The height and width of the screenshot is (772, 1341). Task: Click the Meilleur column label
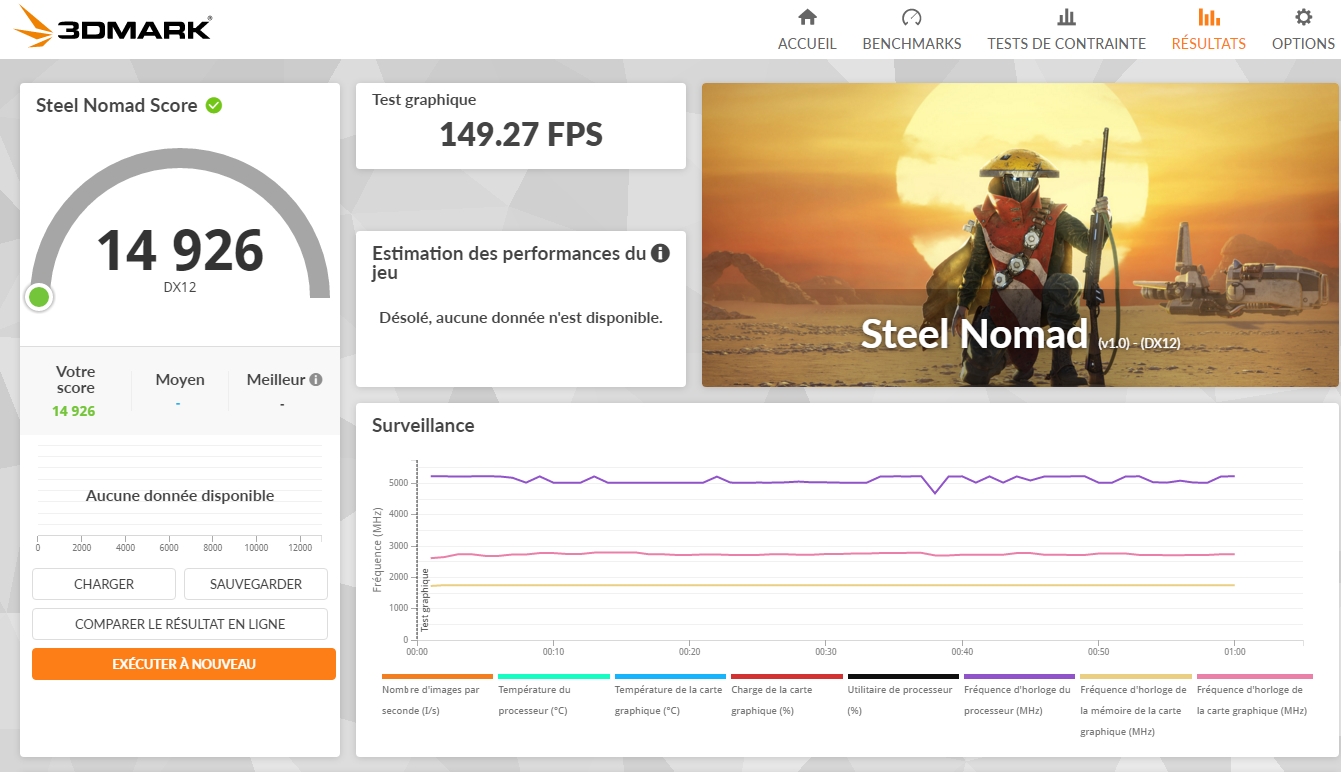coord(276,380)
